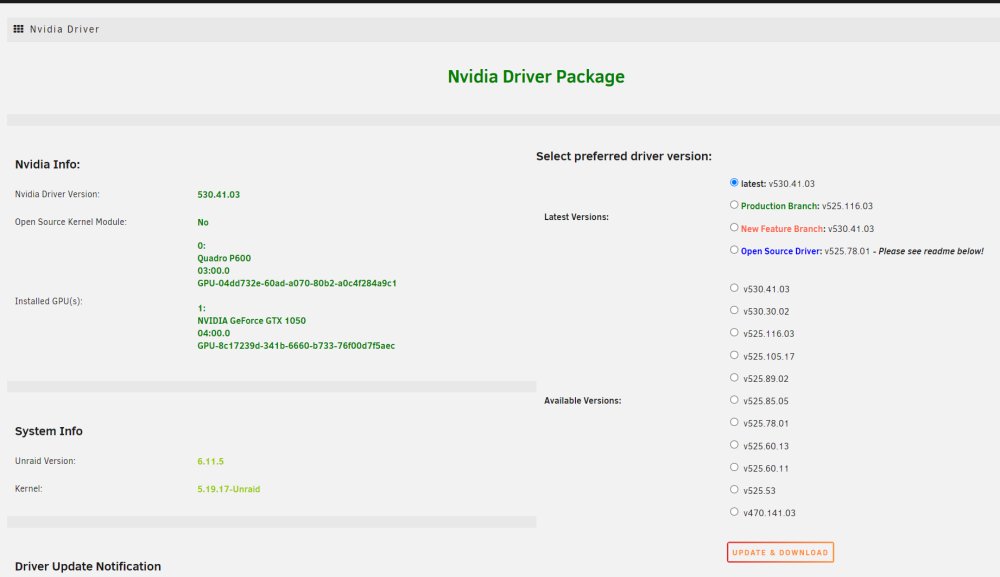Image resolution: width=1000 pixels, height=577 pixels.
Task: Select the latest v530.41.03 radio option
Action: click(734, 182)
